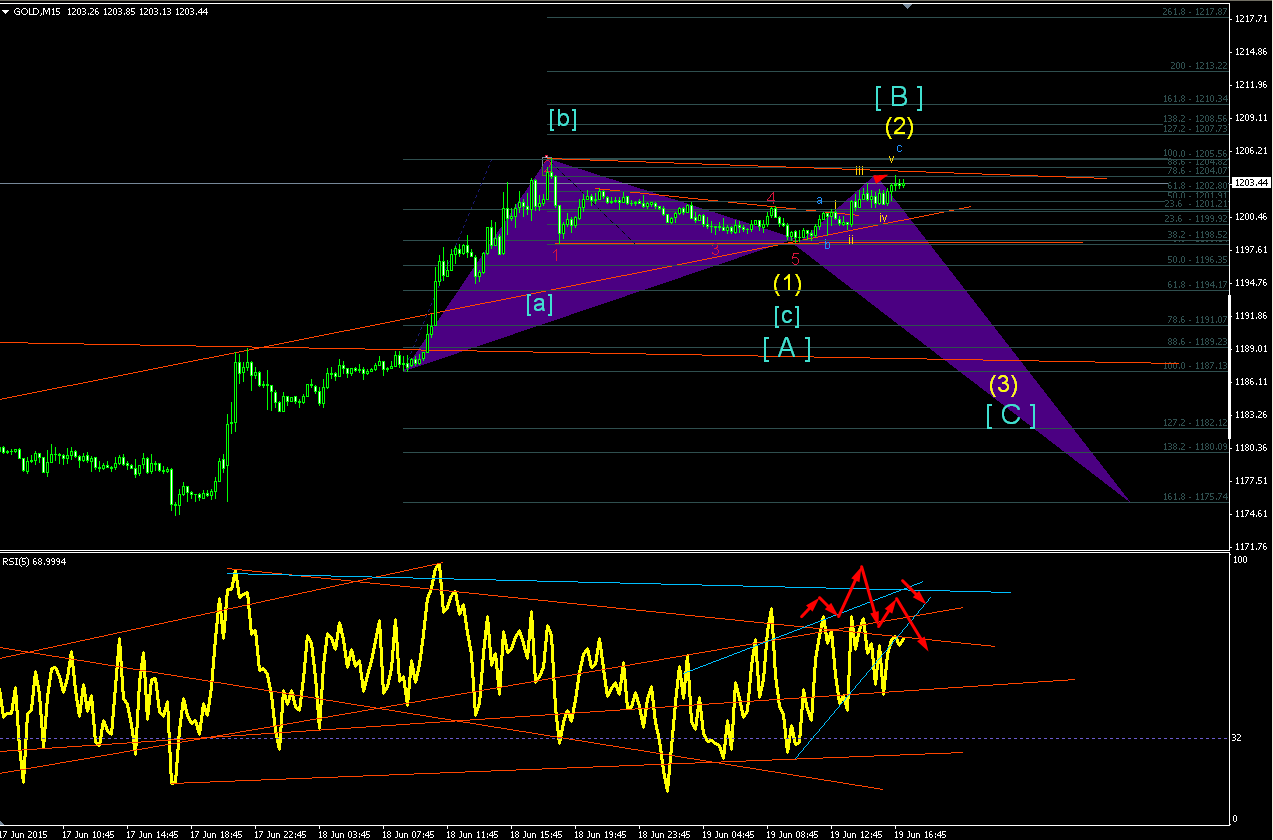1273x840 pixels.
Task: Click price scale value 1183.26
Action: coord(1251,414)
